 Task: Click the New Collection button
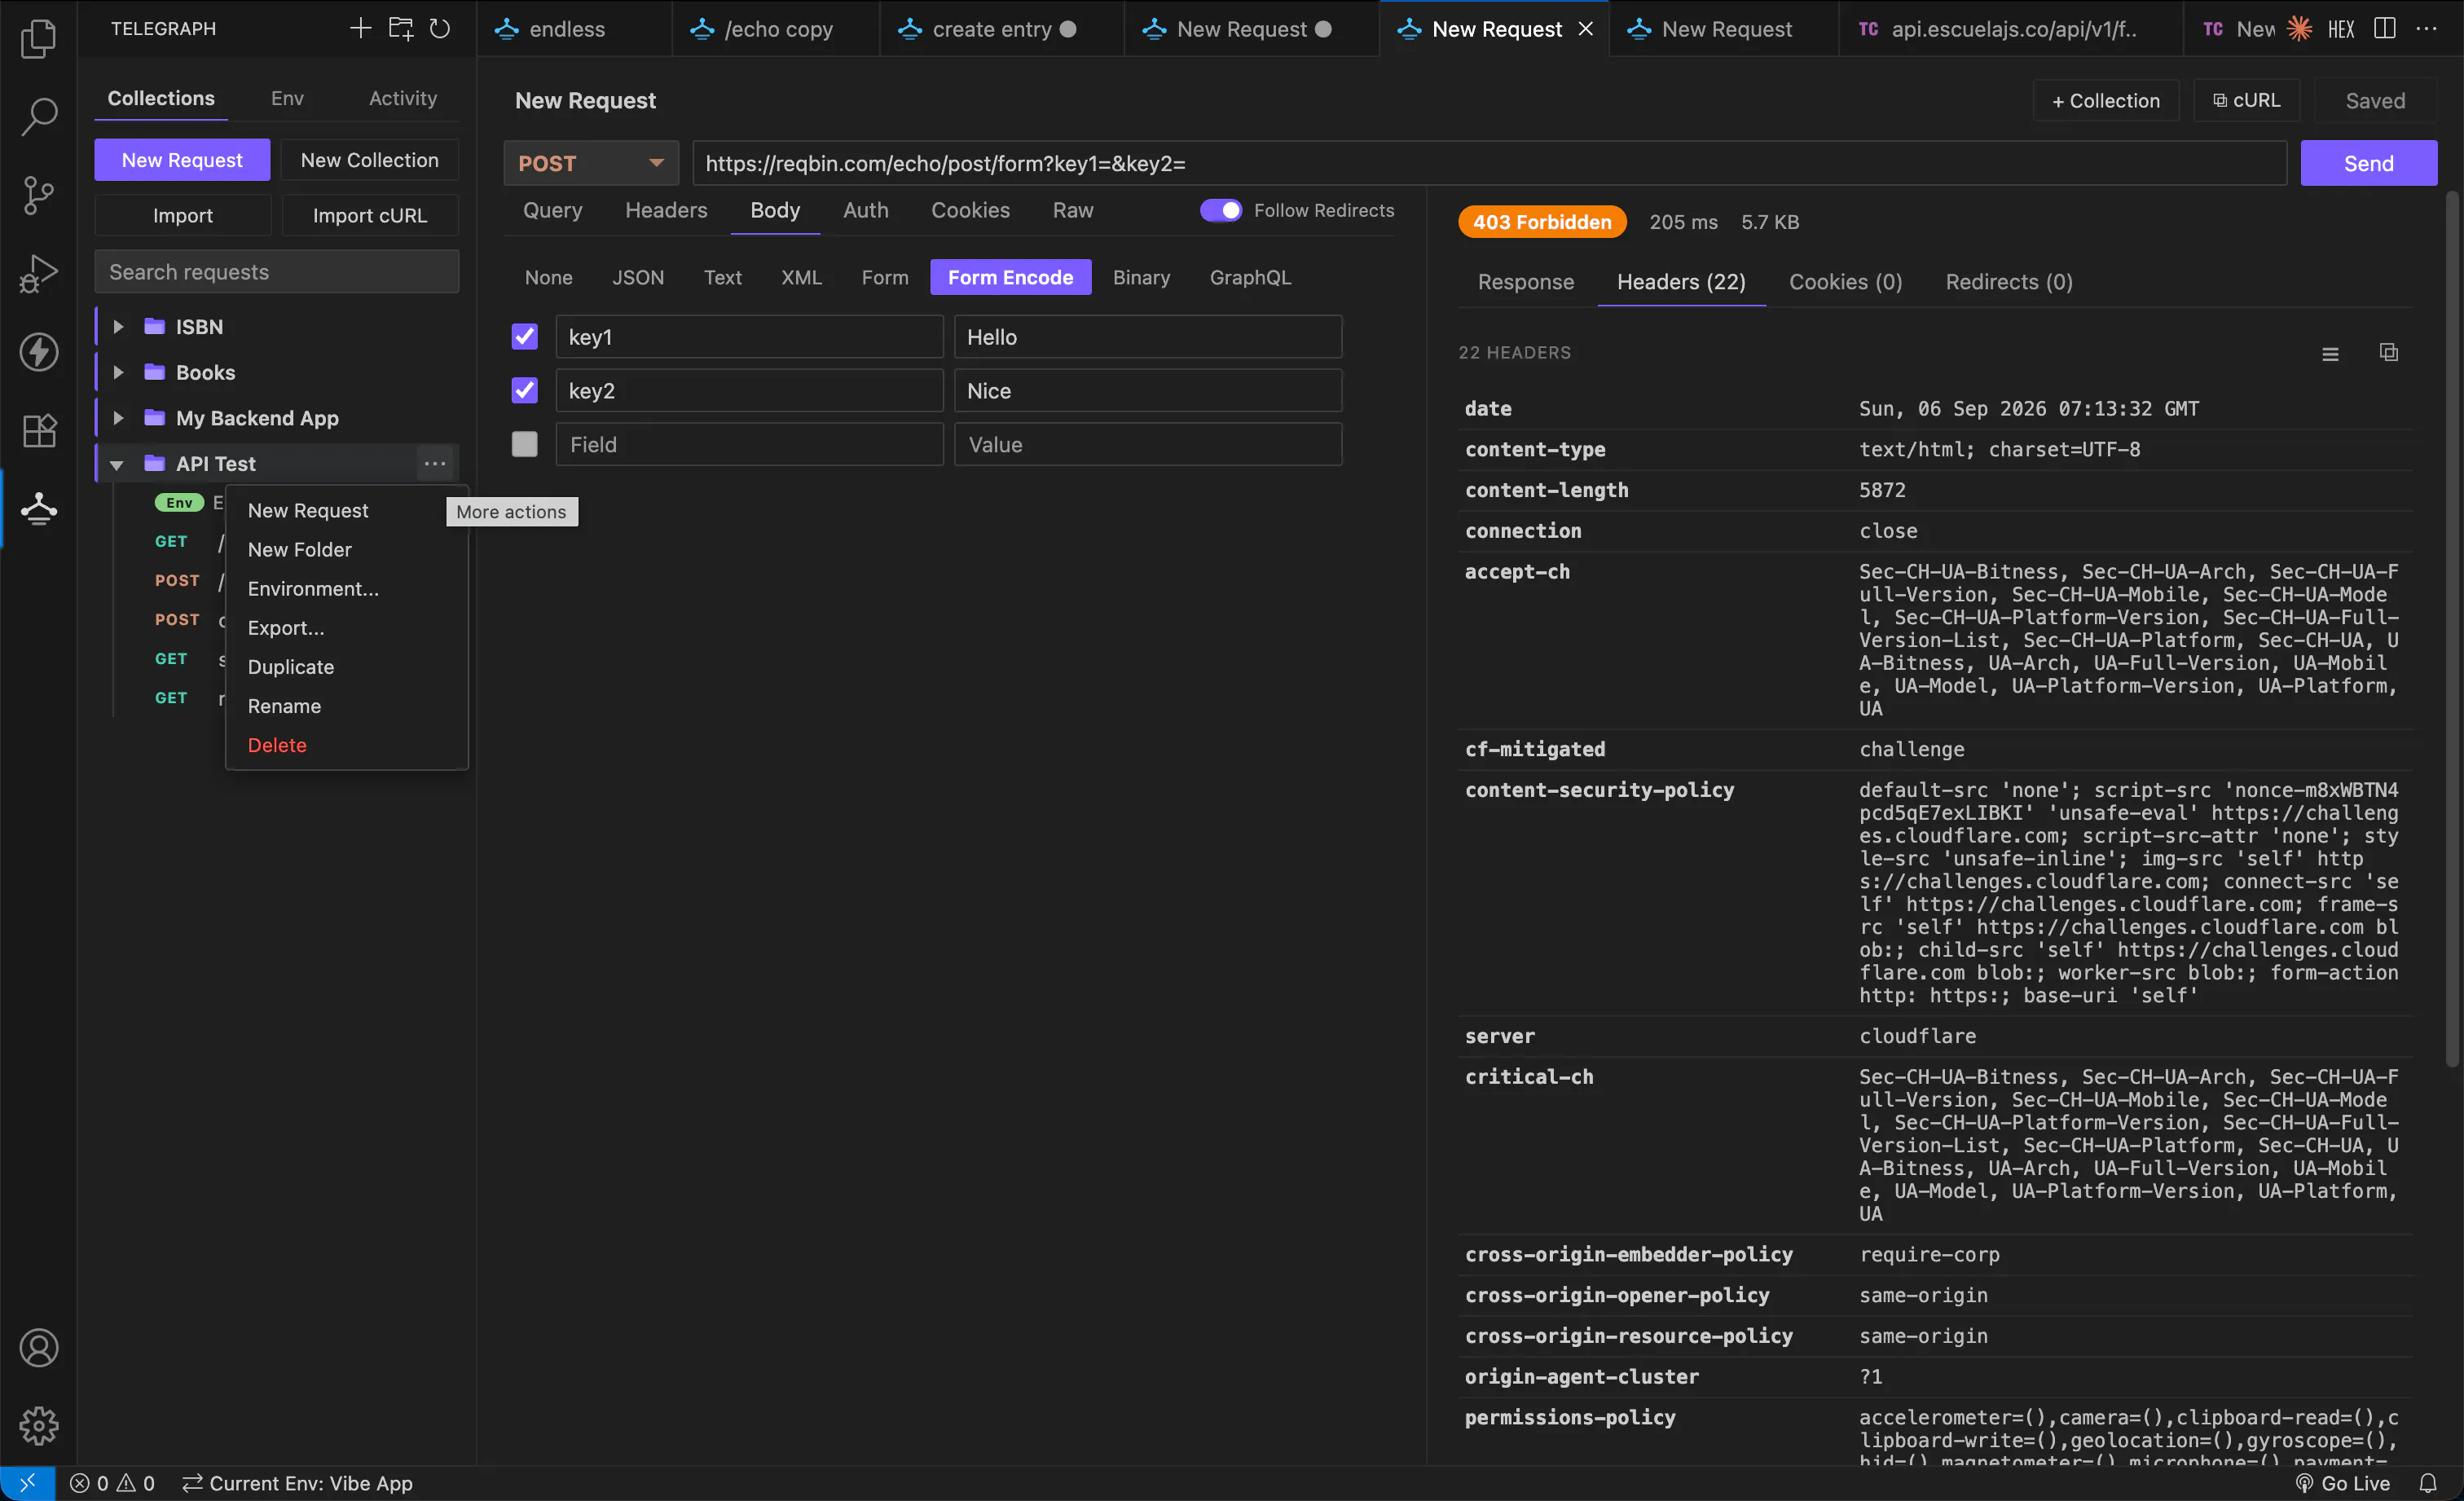[x=369, y=160]
